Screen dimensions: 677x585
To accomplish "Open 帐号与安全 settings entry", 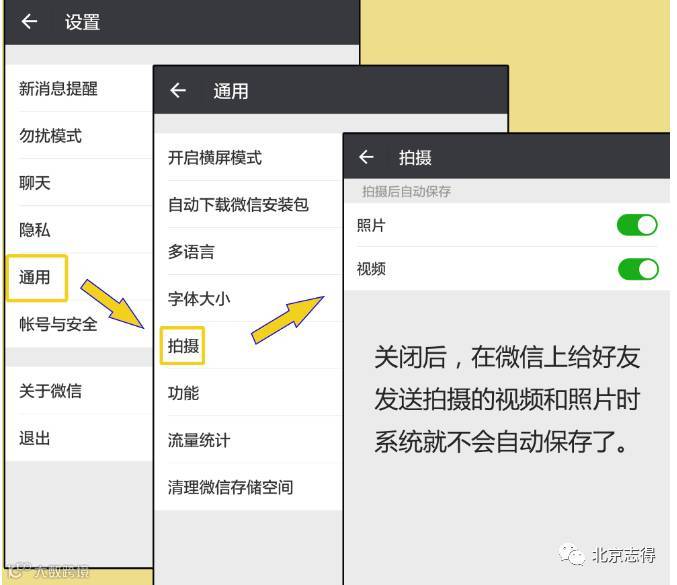I will point(79,324).
